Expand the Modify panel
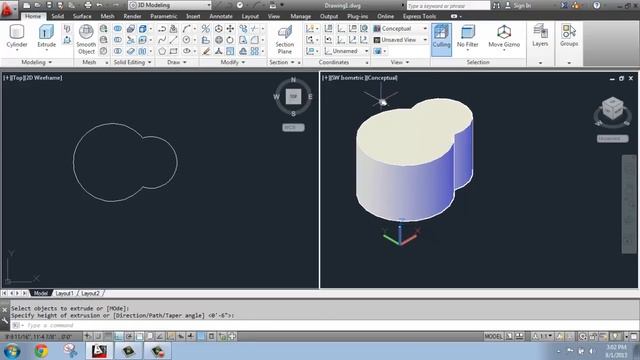This screenshot has height=360, width=640. tap(233, 62)
